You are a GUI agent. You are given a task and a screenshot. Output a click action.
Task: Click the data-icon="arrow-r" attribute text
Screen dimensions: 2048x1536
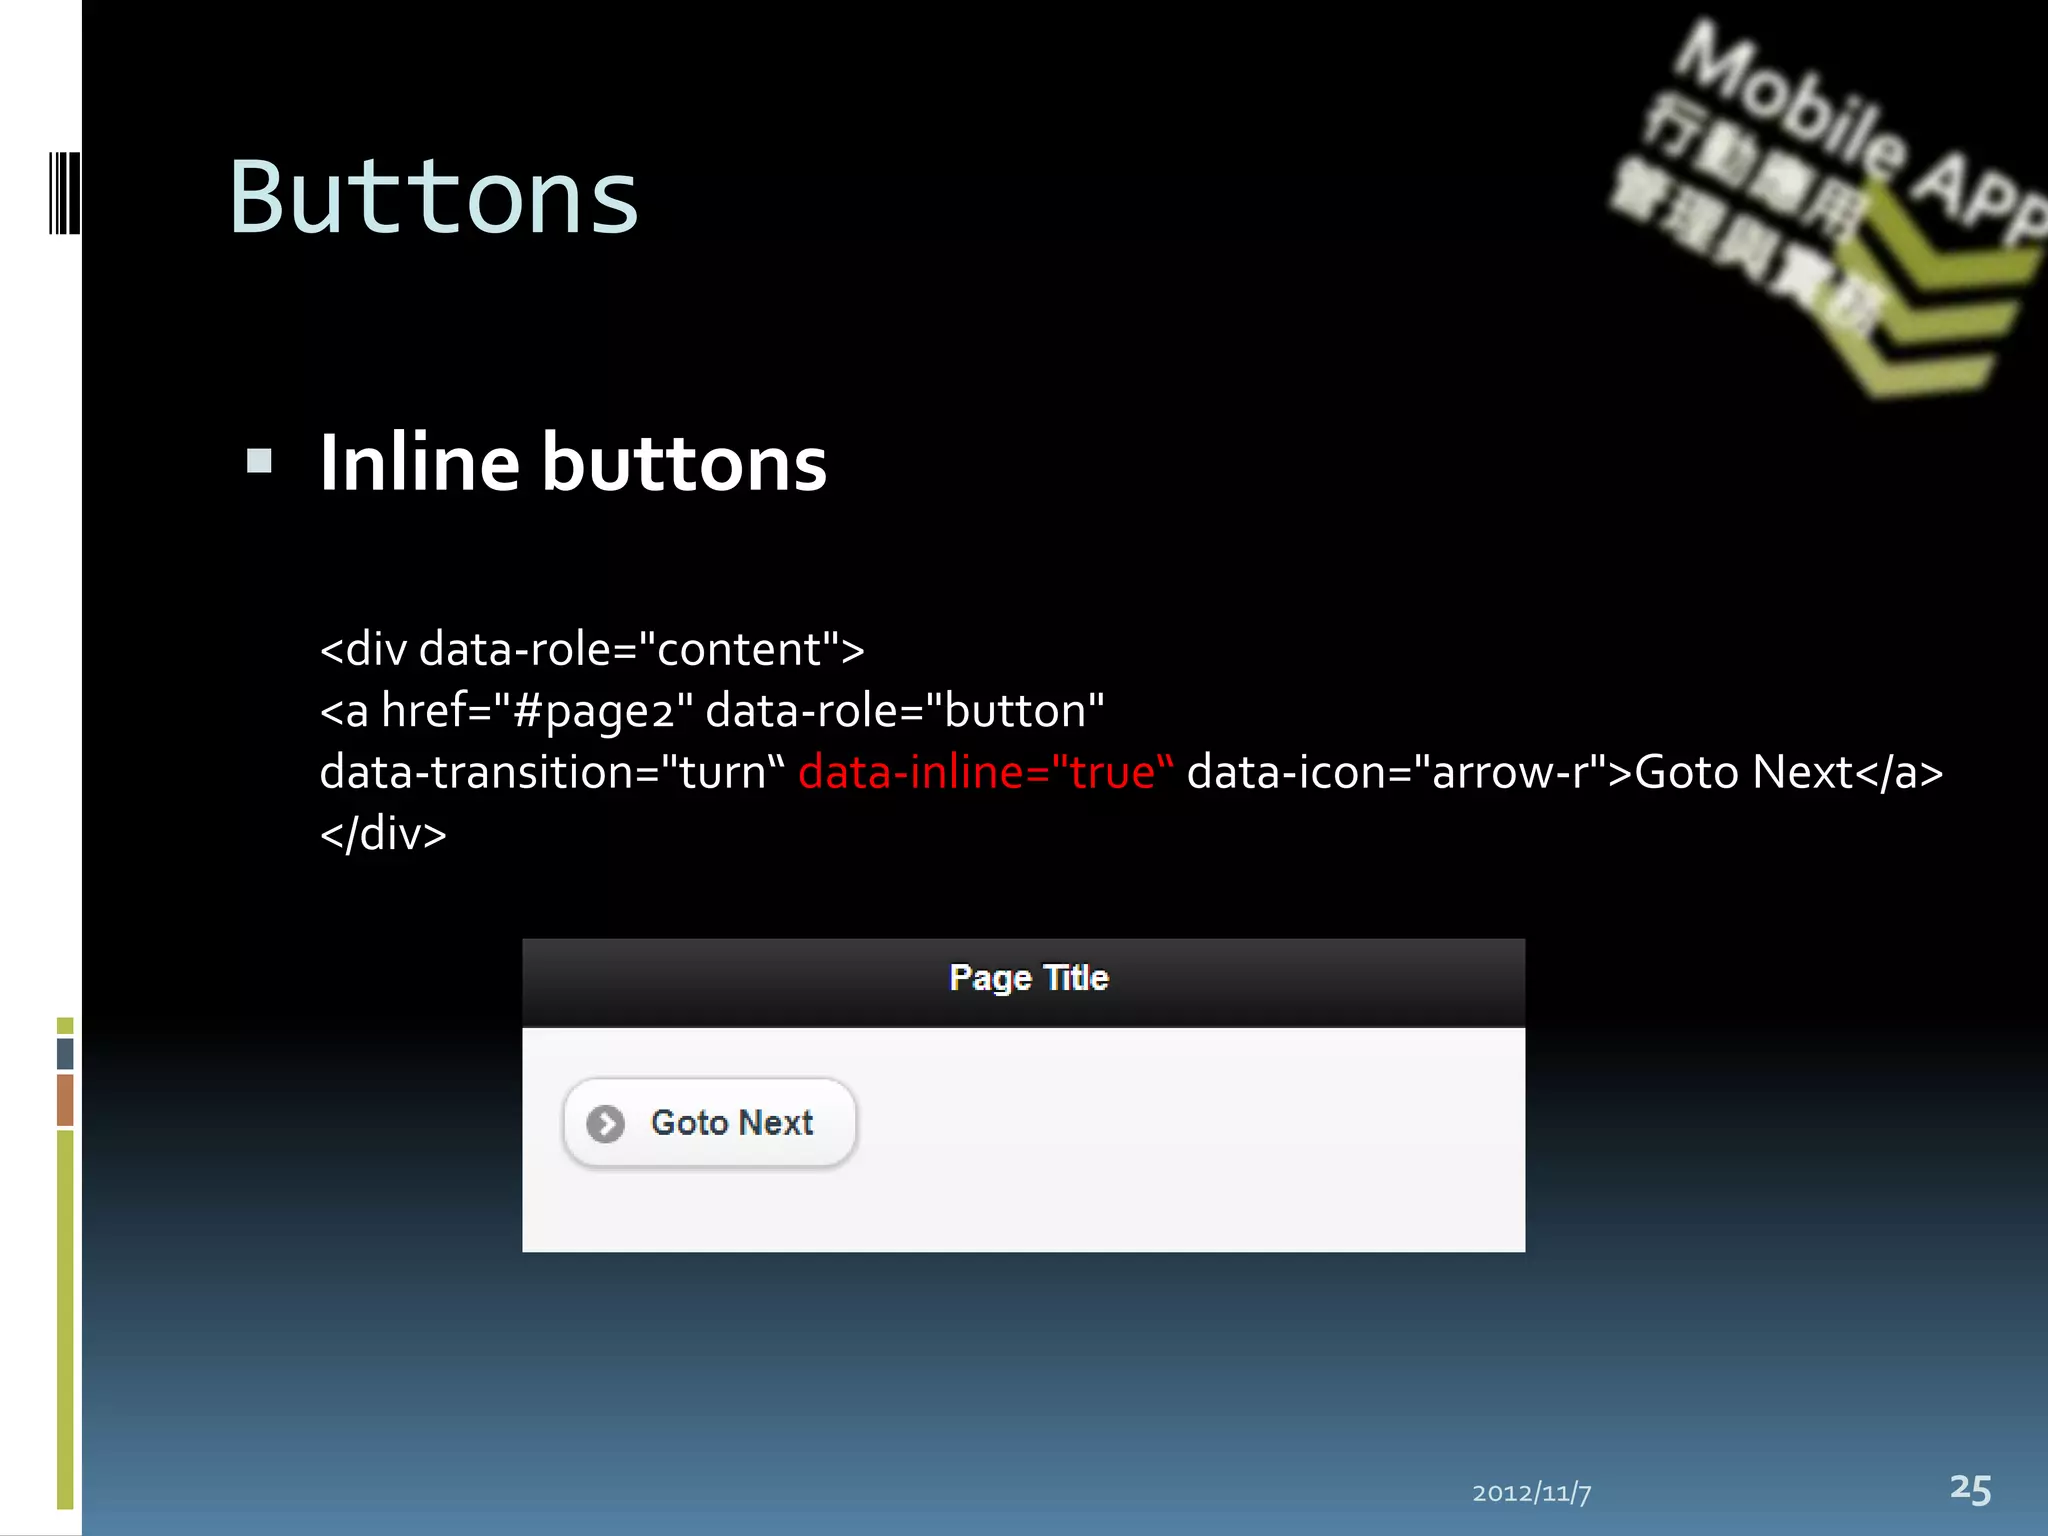[x=1410, y=772]
